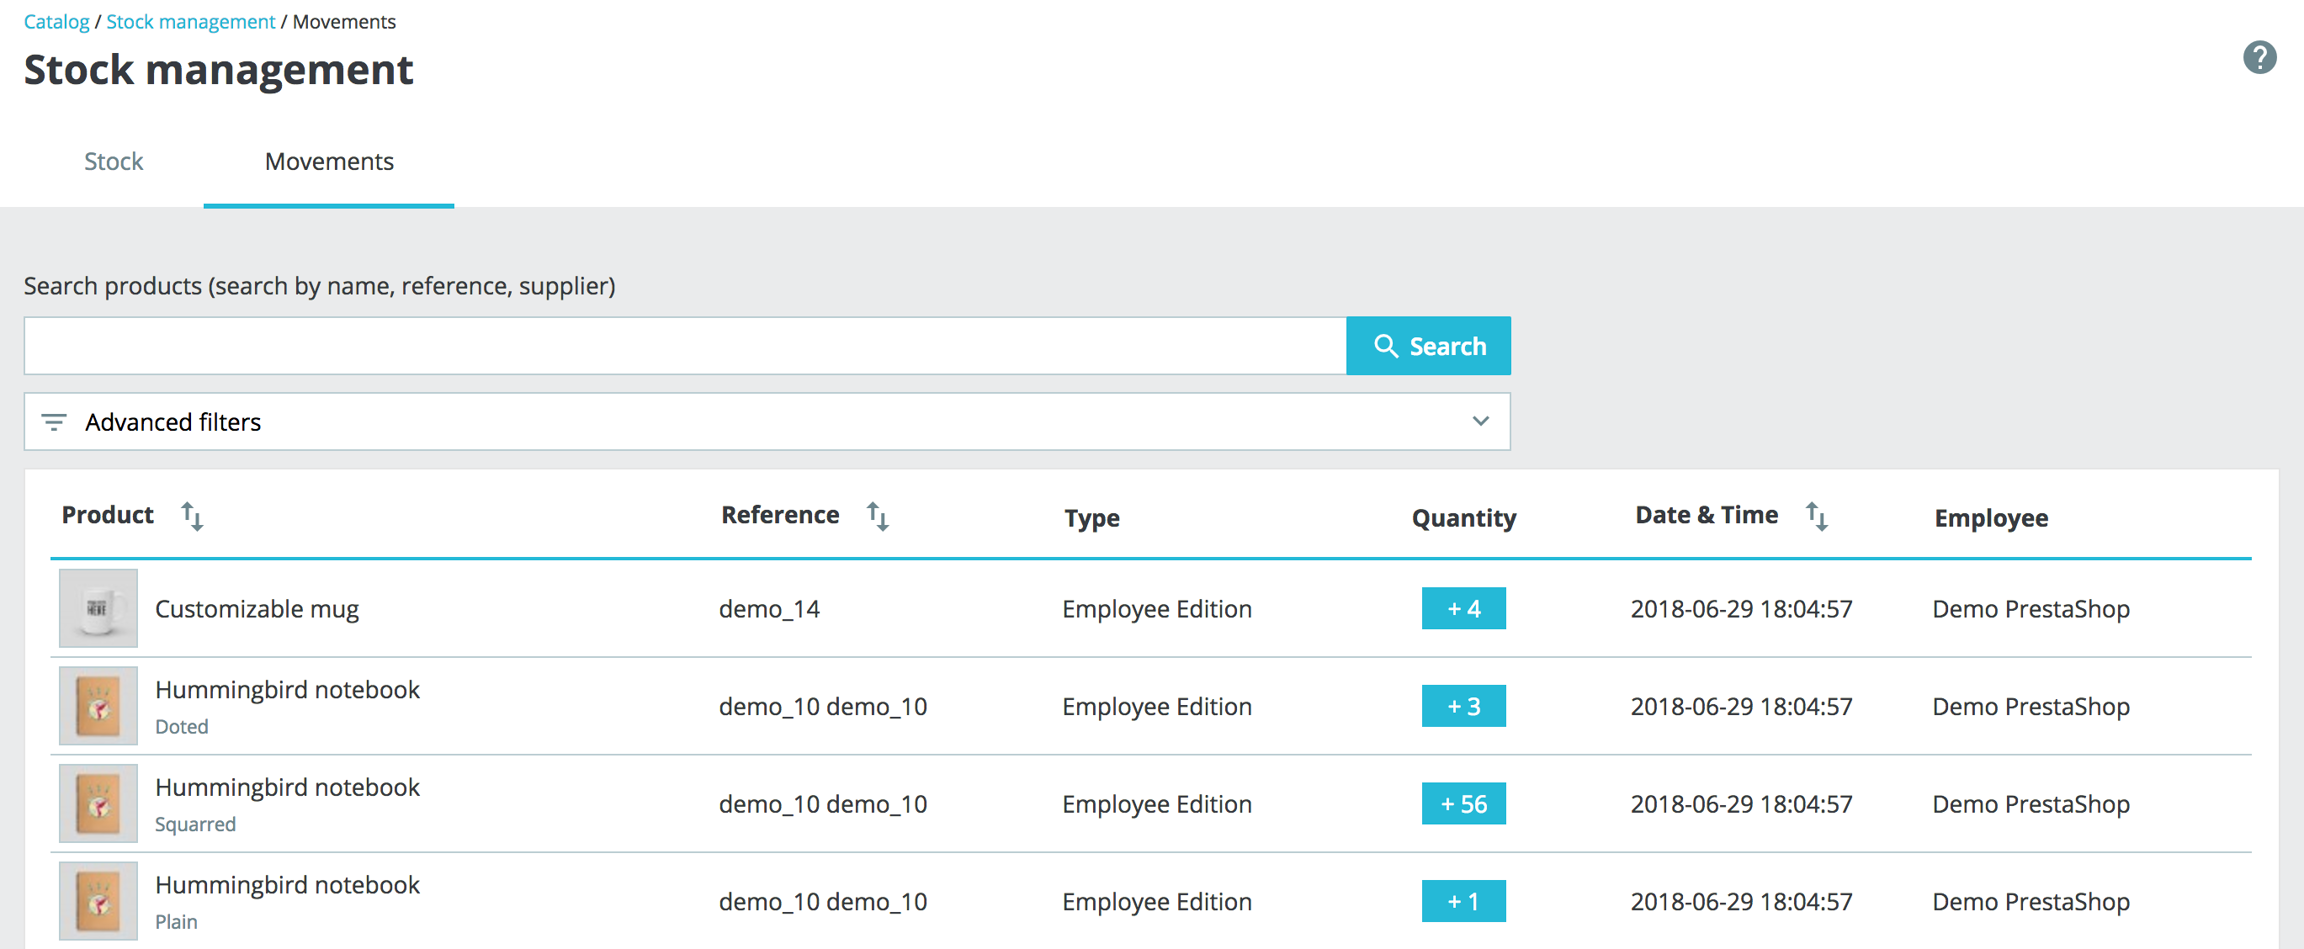Click the Doted Hummingbird notebook thumbnail
This screenshot has height=949, width=2304.
[x=98, y=706]
